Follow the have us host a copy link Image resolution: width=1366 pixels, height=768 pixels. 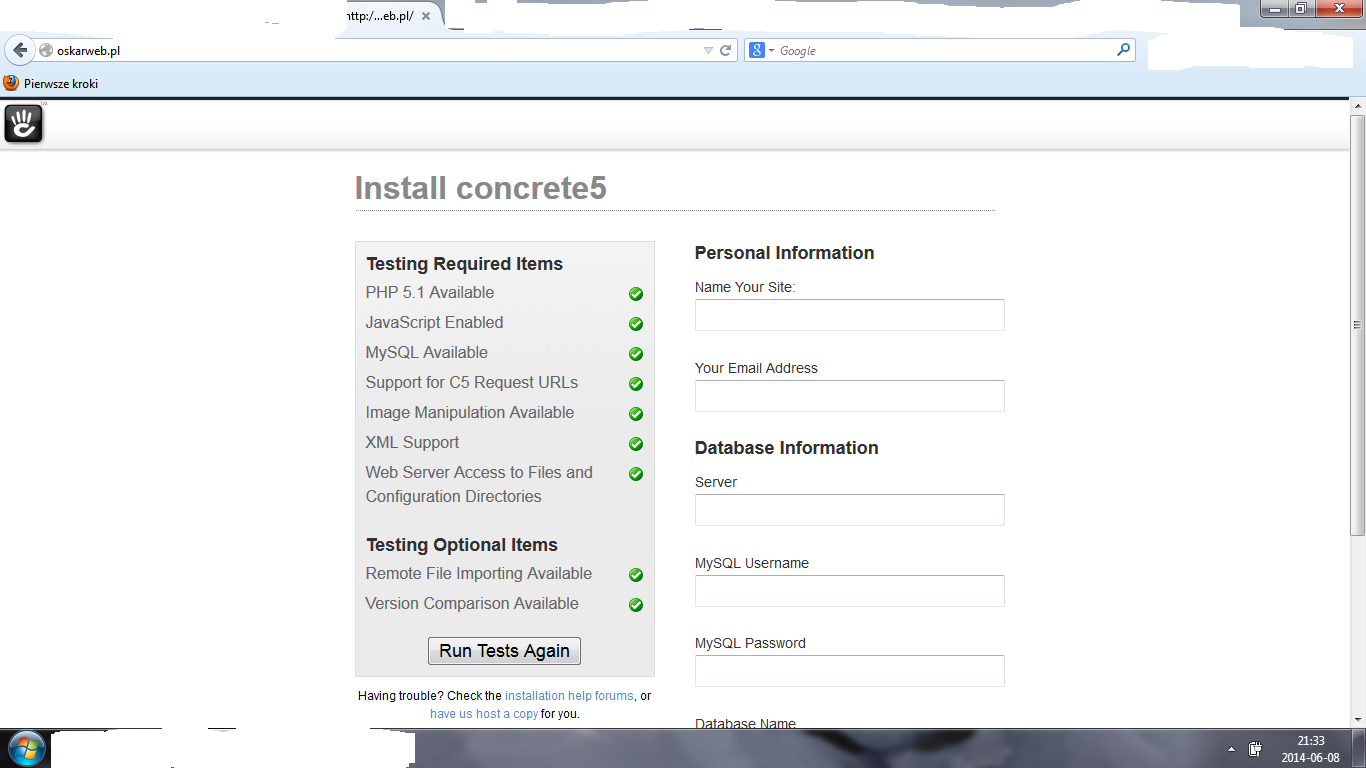pyautogui.click(x=484, y=714)
